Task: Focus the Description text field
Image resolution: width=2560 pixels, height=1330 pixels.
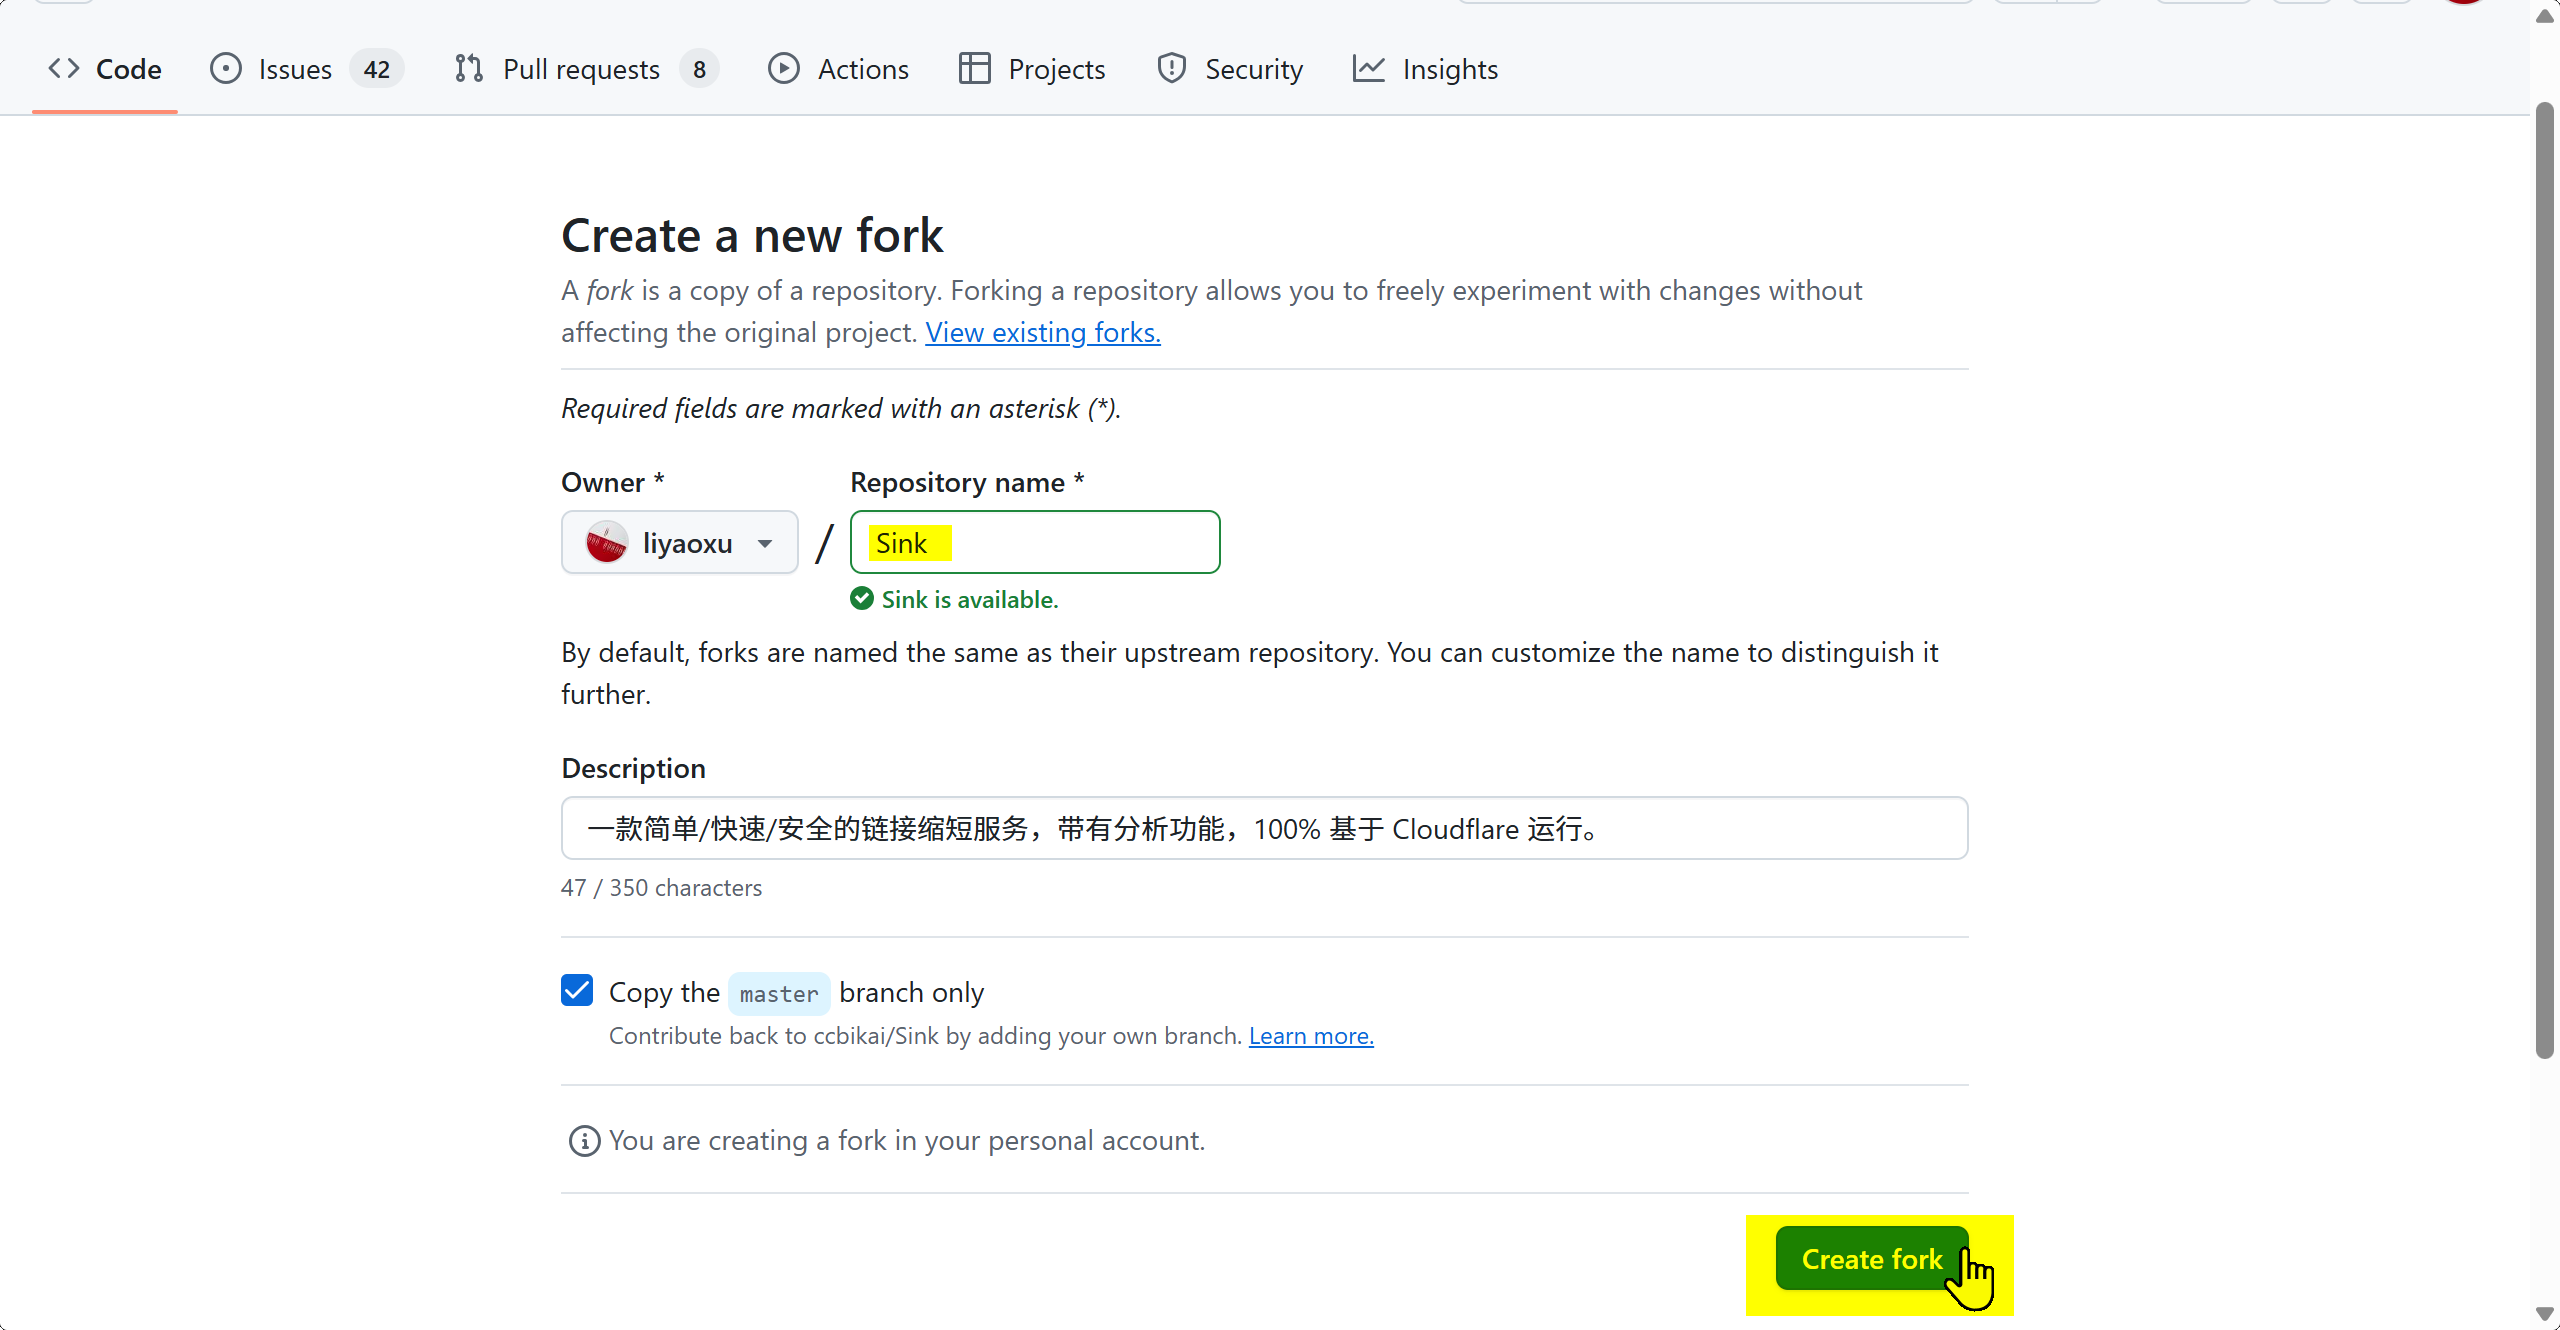Action: (1264, 829)
